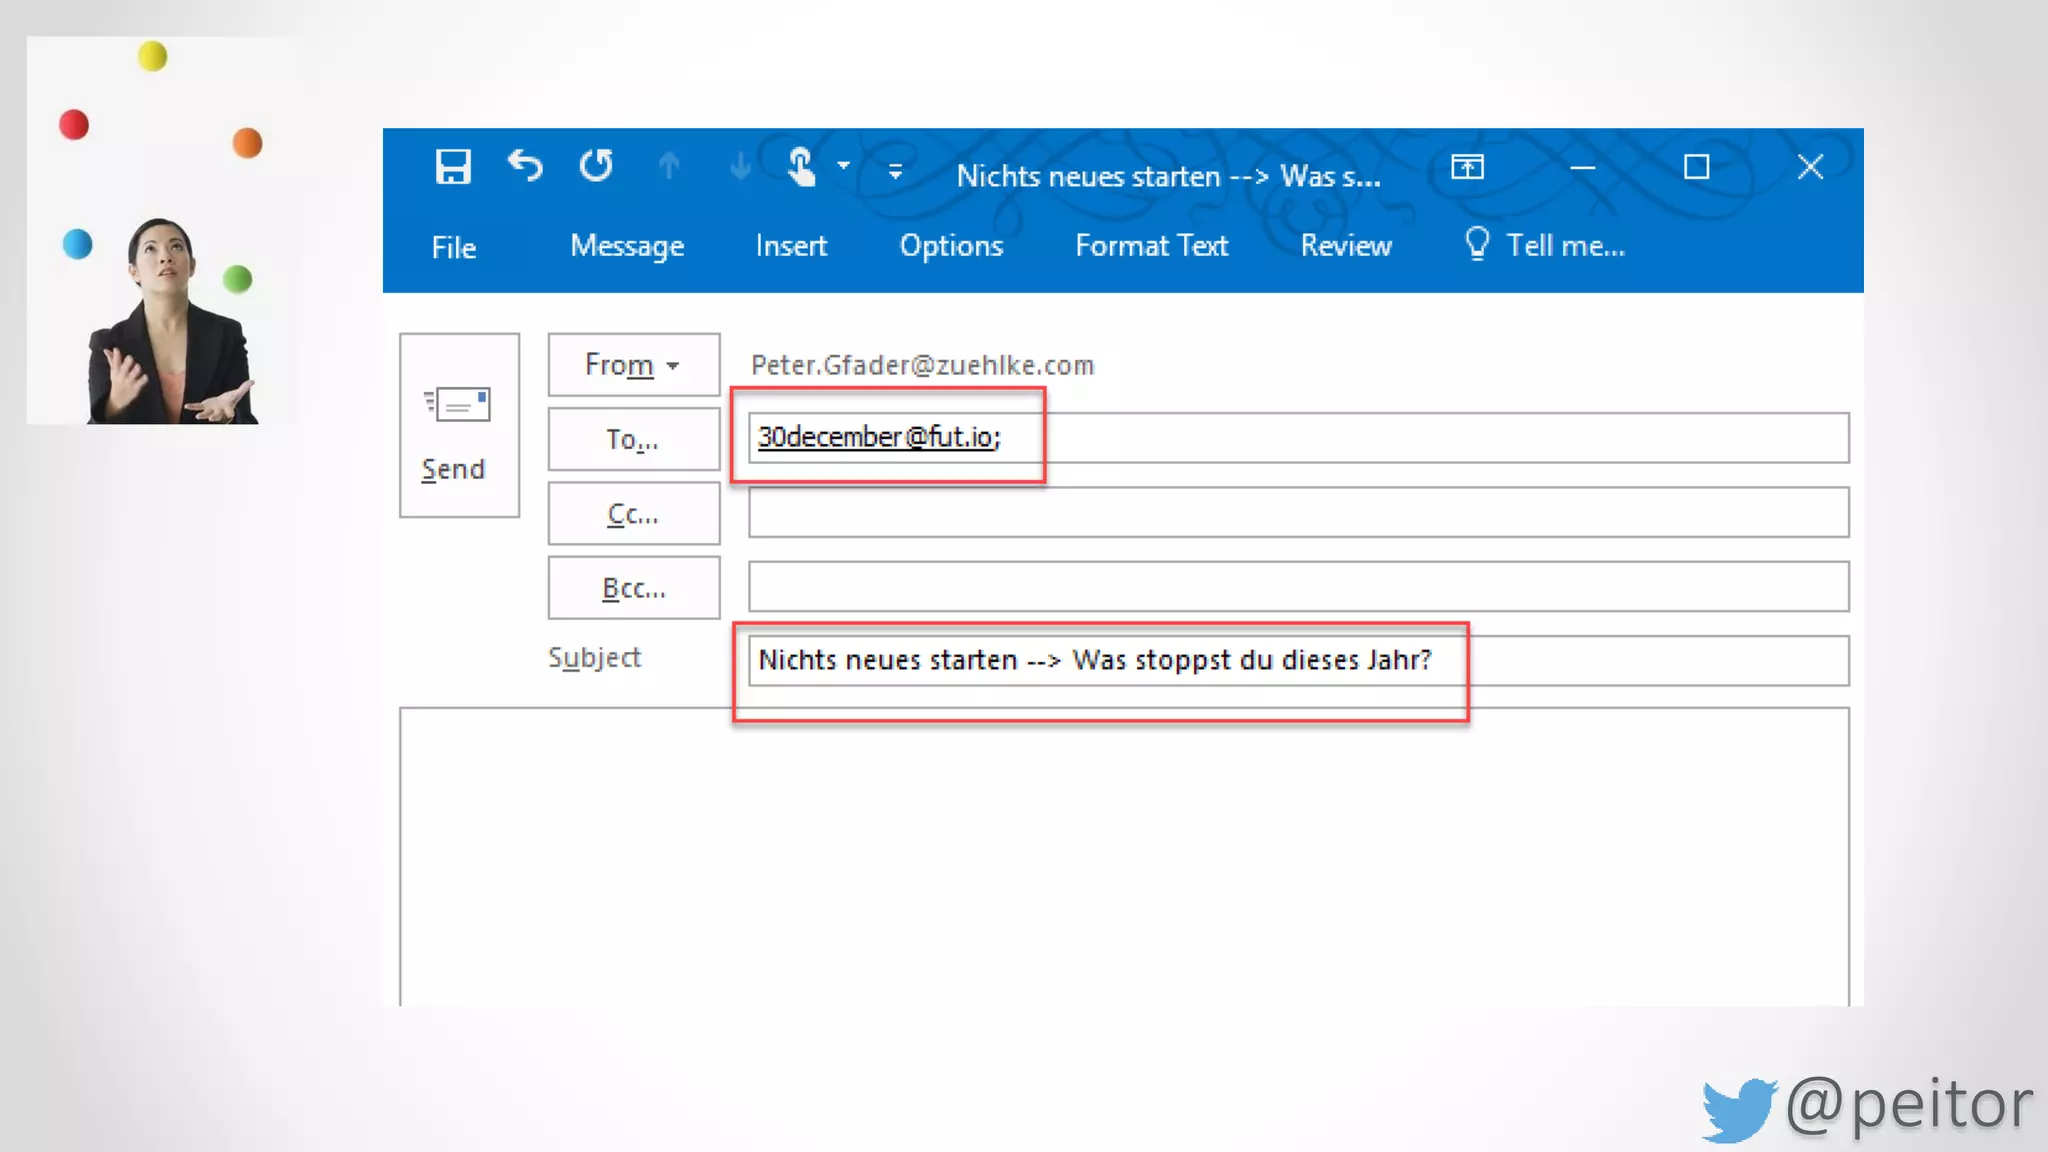The height and width of the screenshot is (1152, 2048).
Task: Expand the From account dropdown
Action: coord(633,365)
